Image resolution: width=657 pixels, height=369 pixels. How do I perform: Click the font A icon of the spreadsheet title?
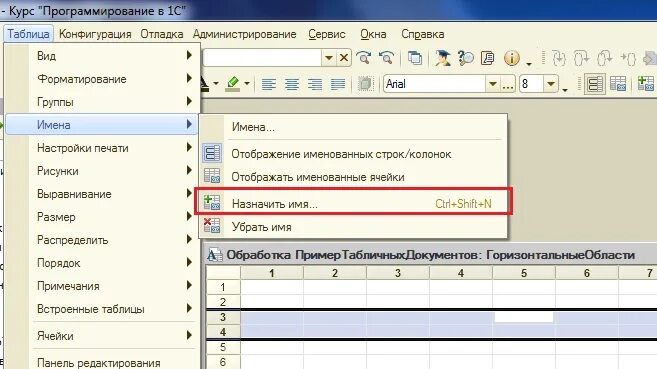(x=215, y=255)
